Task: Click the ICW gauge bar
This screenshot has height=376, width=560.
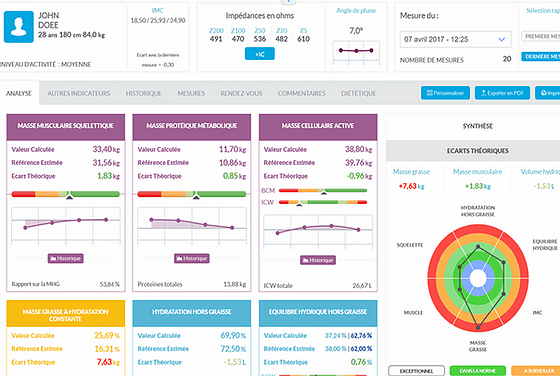Action: [323, 202]
